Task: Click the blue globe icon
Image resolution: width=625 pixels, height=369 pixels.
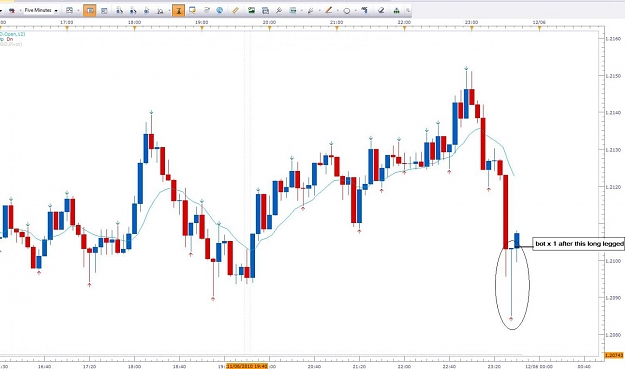Action: point(219,10)
